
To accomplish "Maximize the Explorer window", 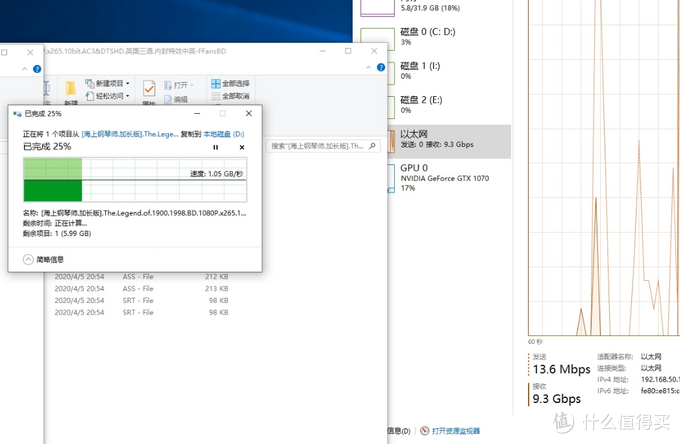I will click(348, 51).
